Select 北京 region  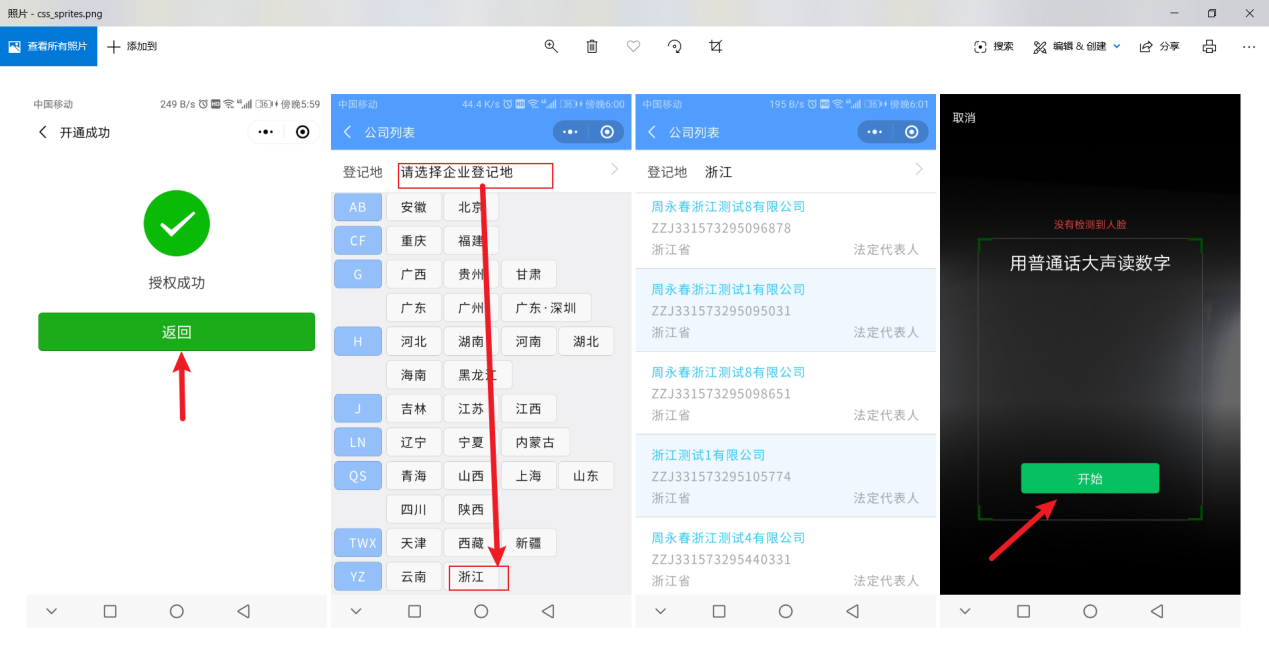pos(471,207)
